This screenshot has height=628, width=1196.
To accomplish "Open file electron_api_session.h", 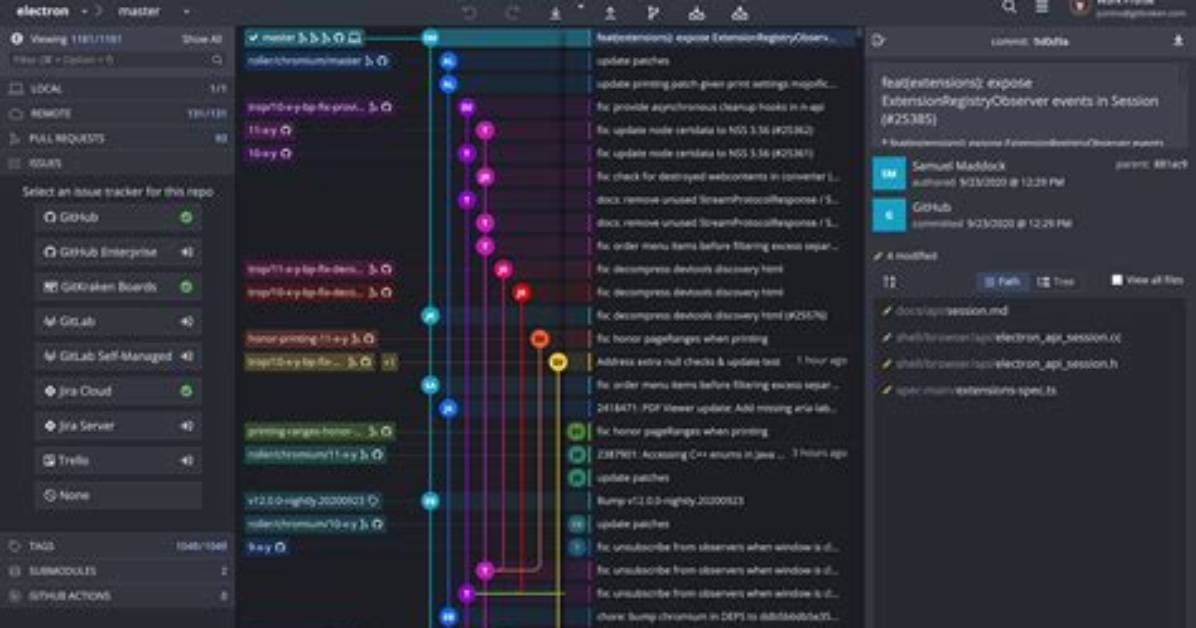I will (1006, 364).
